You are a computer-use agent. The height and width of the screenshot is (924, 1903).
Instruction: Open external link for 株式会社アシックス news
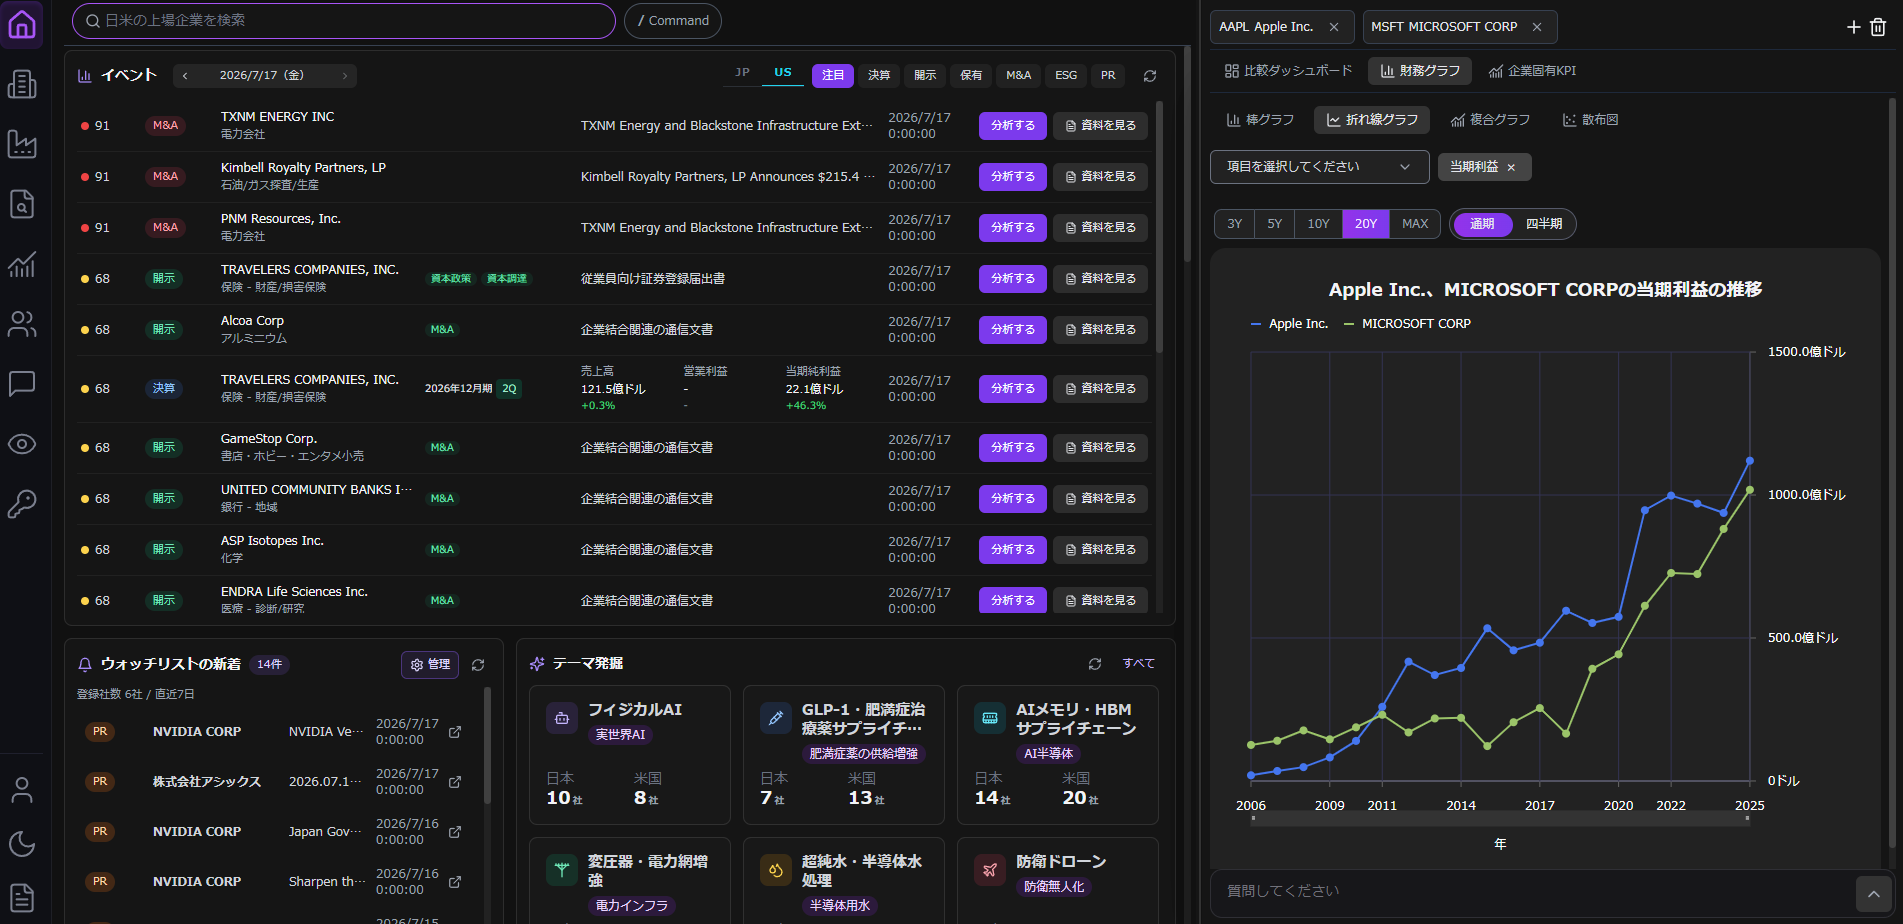point(455,782)
